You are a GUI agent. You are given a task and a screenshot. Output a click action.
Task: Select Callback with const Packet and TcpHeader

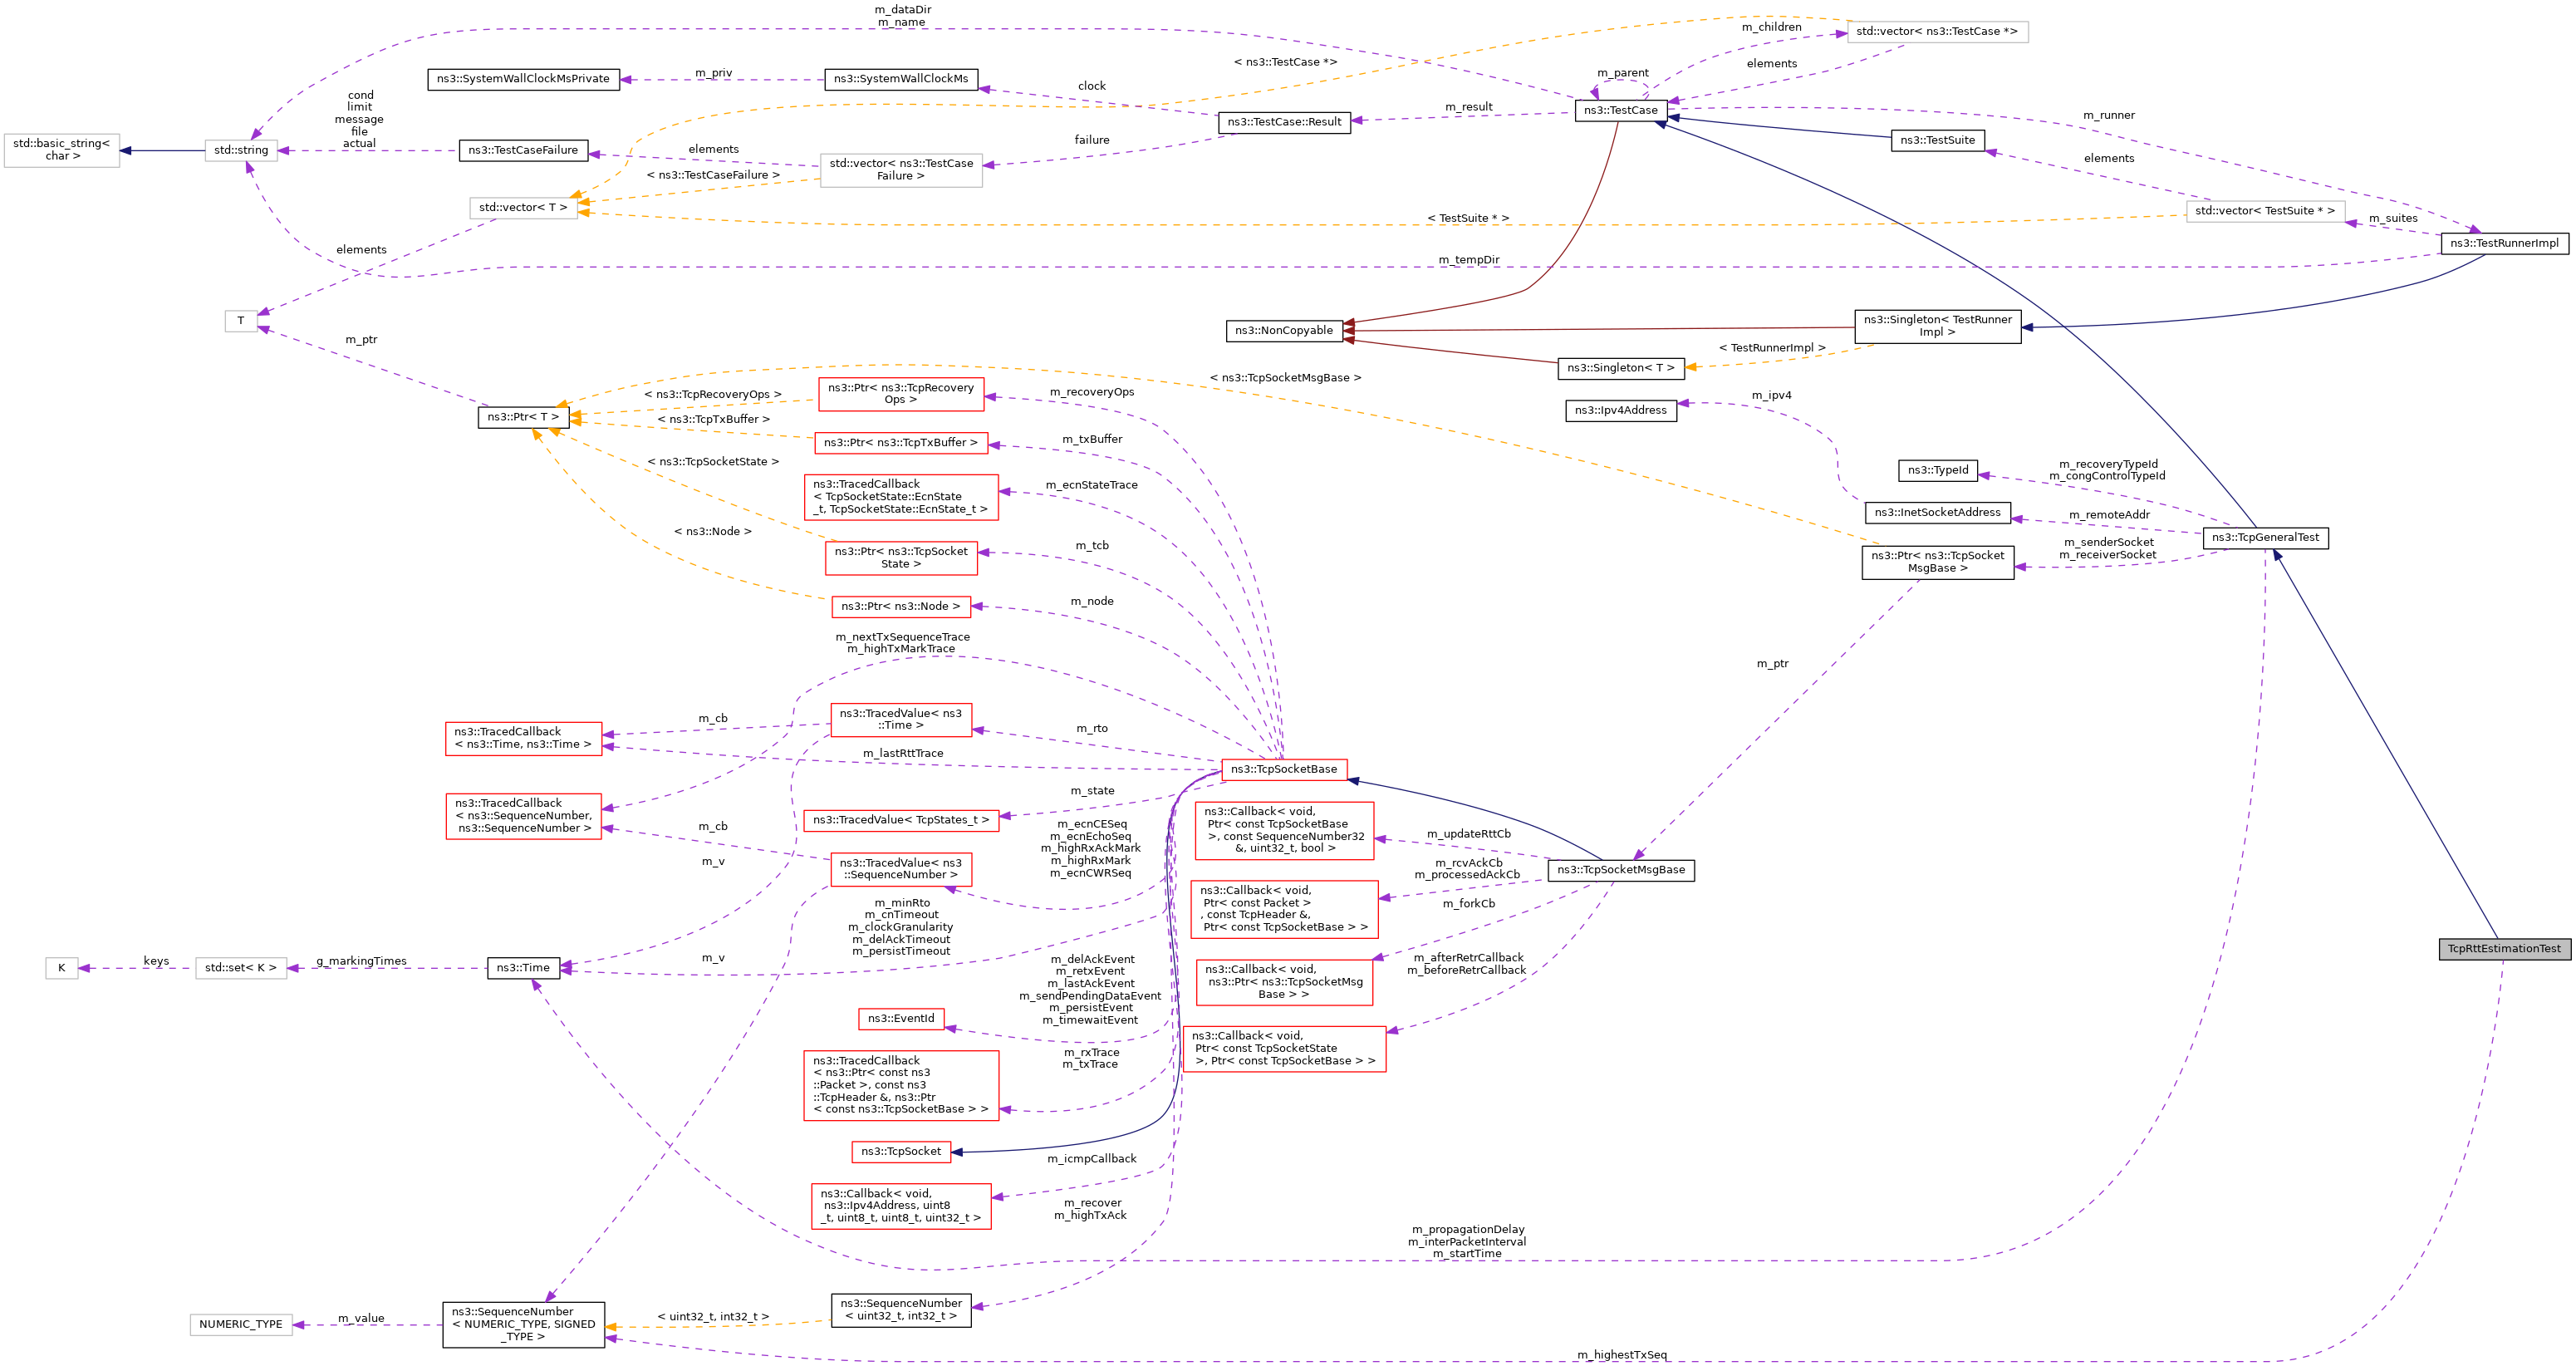[x=1284, y=910]
